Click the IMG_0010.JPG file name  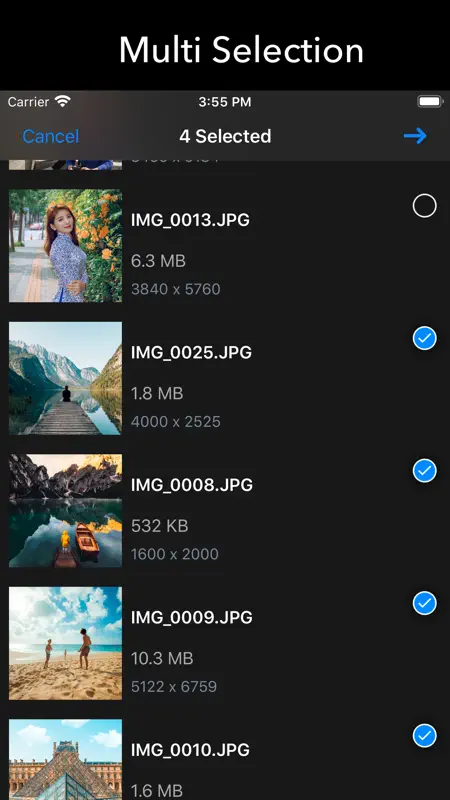tap(190, 750)
